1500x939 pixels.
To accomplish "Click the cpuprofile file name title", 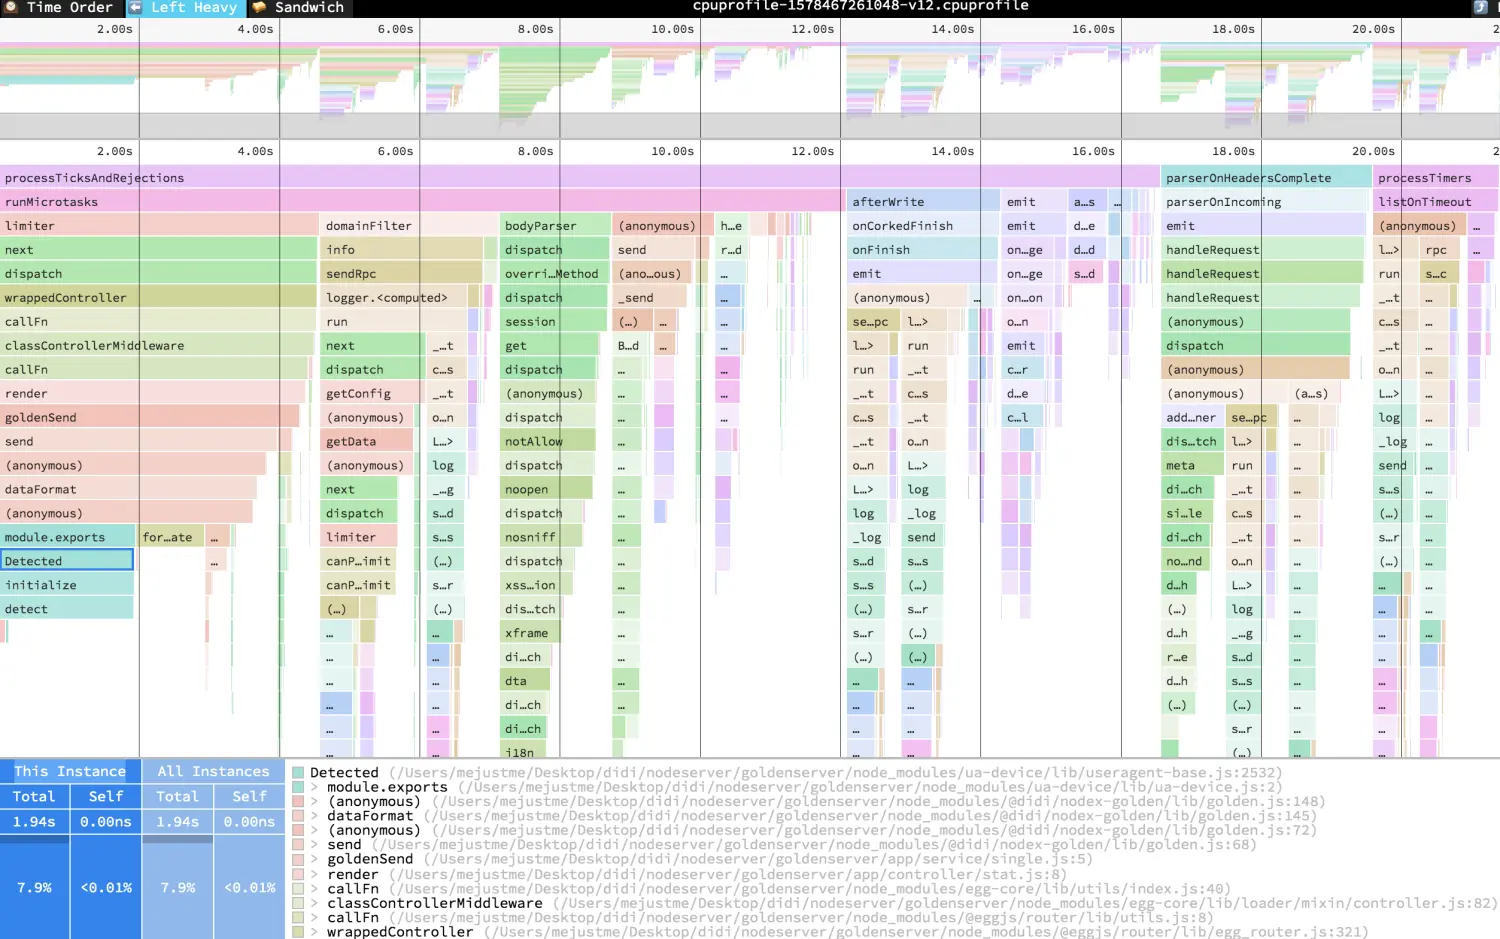I will (860, 6).
